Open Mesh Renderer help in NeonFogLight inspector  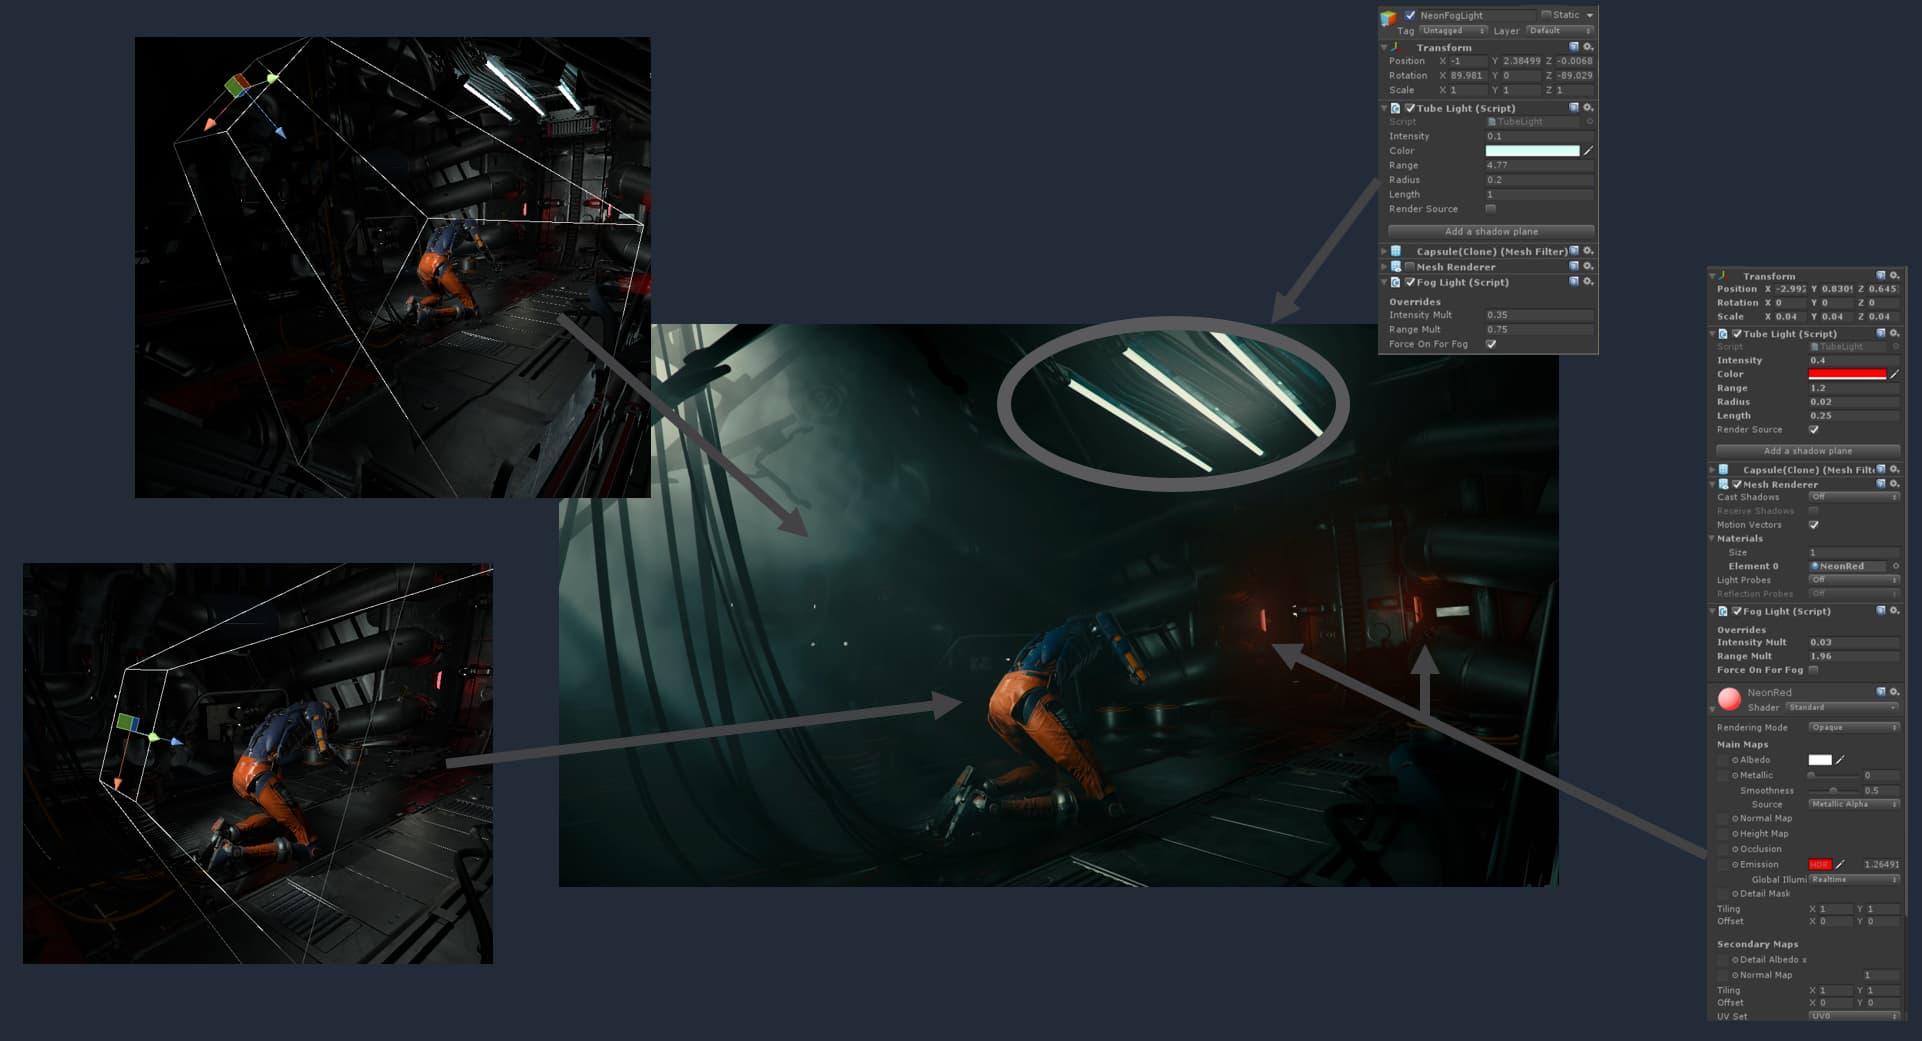[1574, 266]
